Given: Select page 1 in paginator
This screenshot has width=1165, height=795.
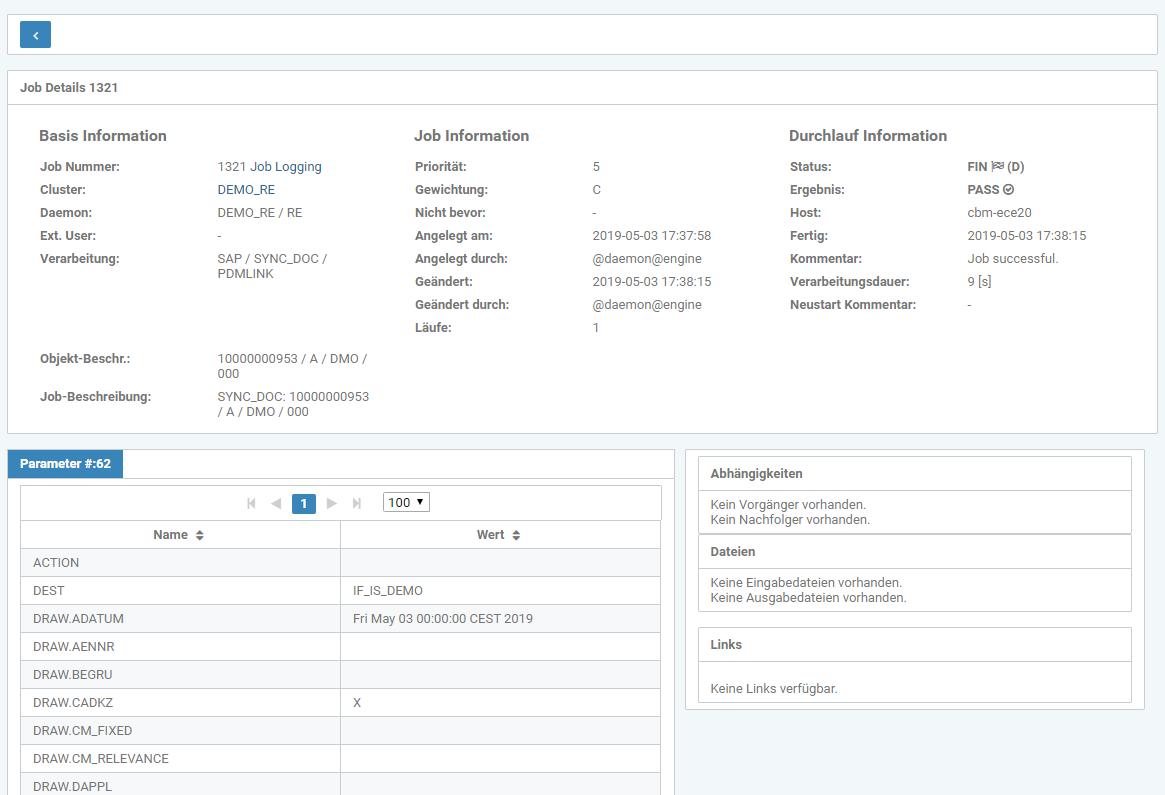Looking at the screenshot, I should pos(304,503).
